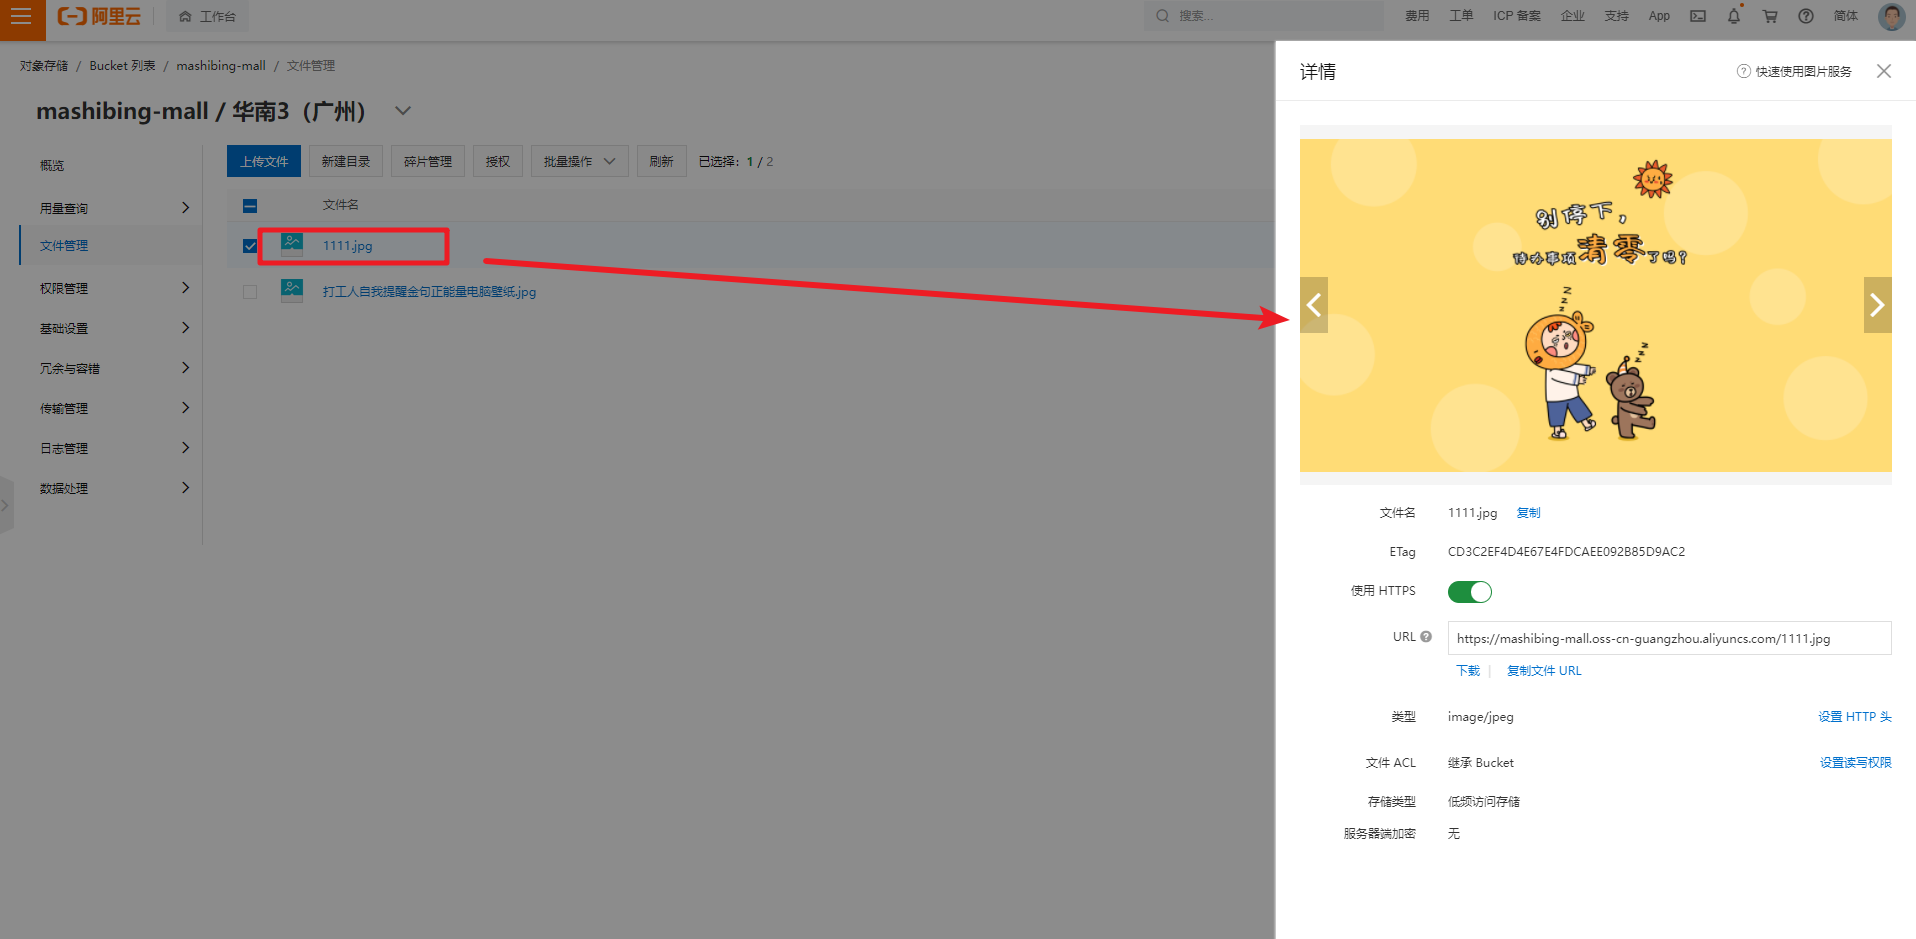Close the 详情 details panel
The height and width of the screenshot is (939, 1916).
tap(1884, 71)
